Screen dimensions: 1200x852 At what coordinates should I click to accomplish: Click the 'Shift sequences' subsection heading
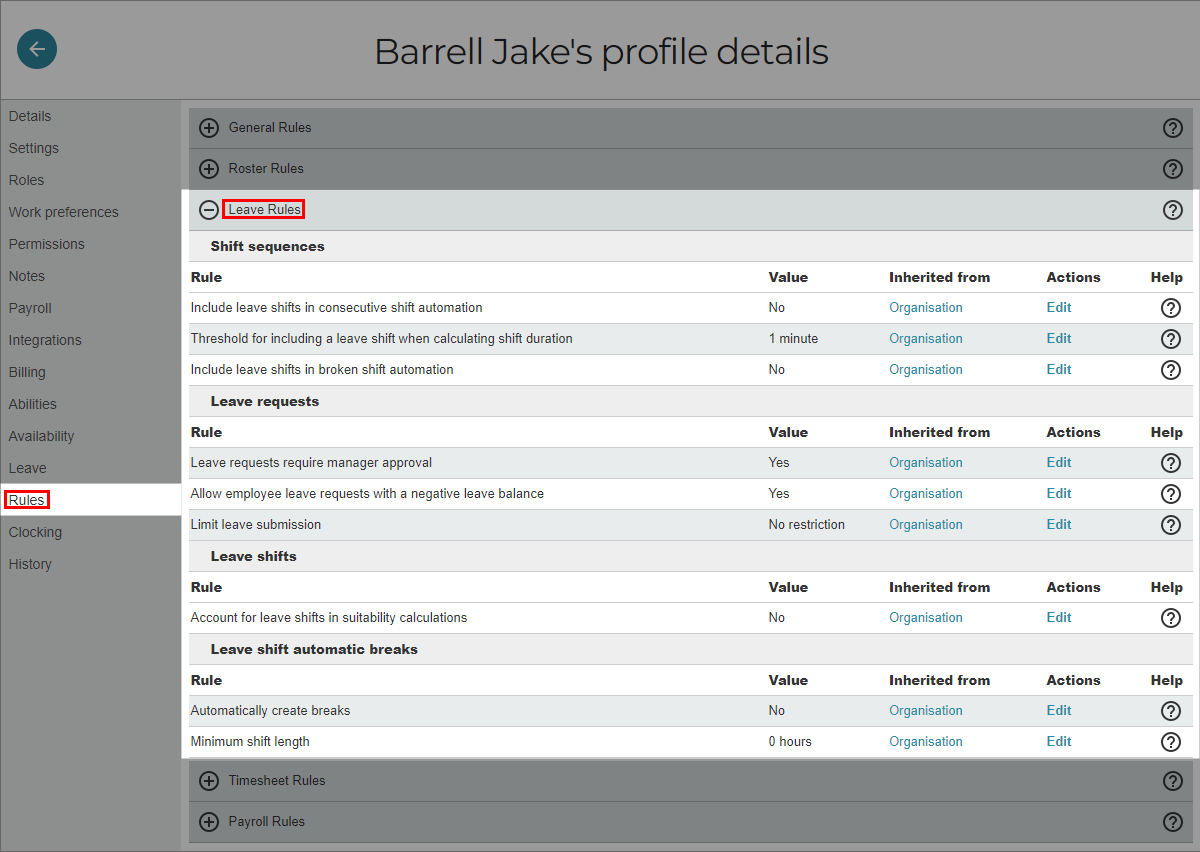(267, 246)
